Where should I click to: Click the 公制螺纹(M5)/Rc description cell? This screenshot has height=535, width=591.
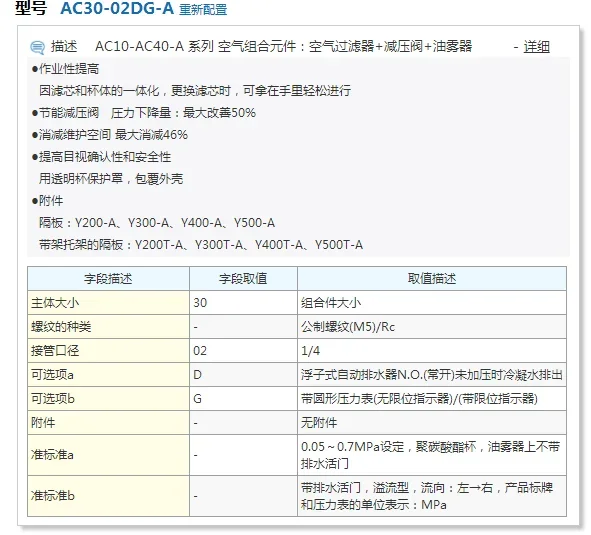tap(432, 327)
